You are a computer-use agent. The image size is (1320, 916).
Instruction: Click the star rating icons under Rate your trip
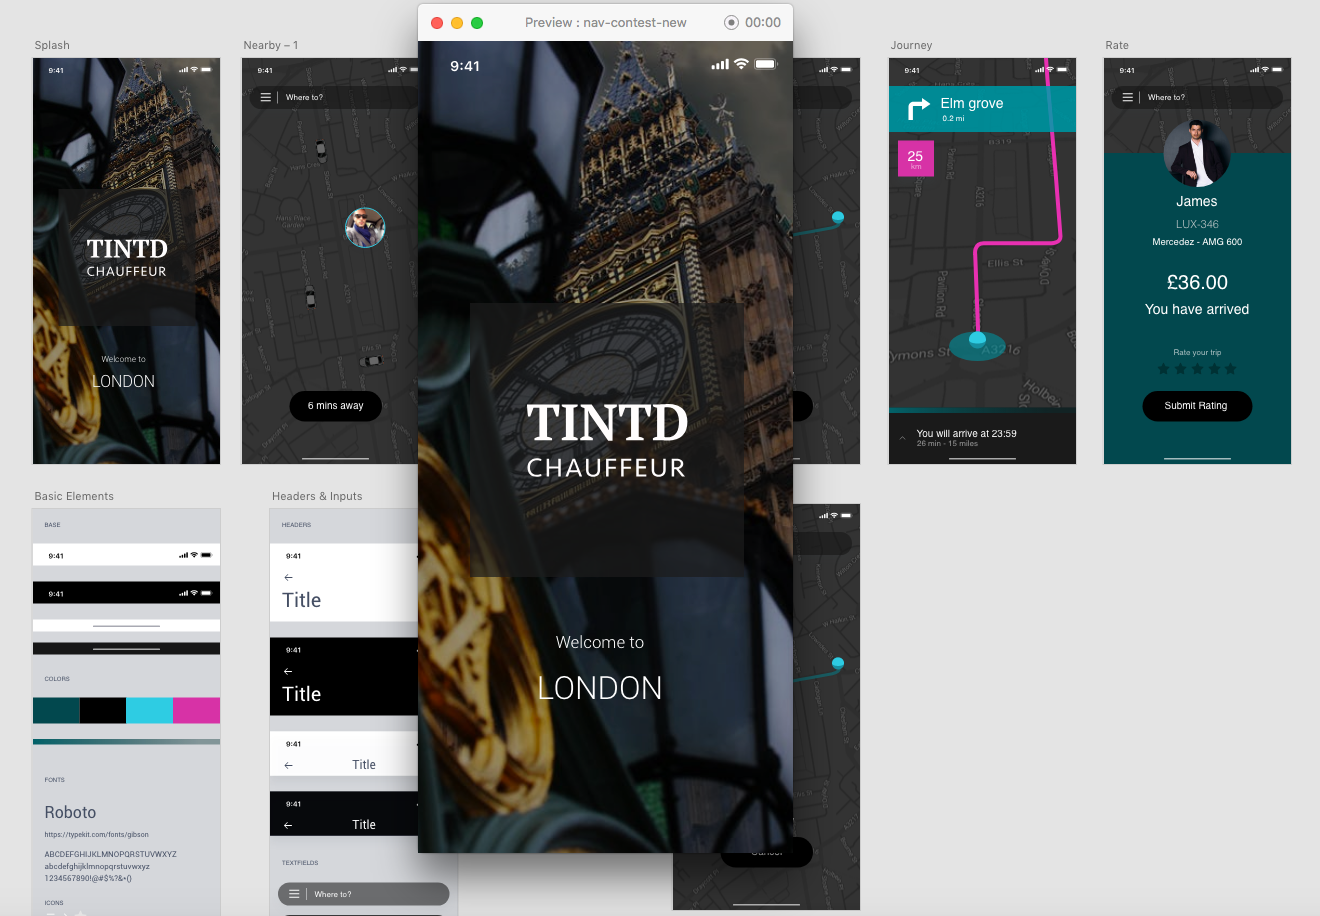1197,369
